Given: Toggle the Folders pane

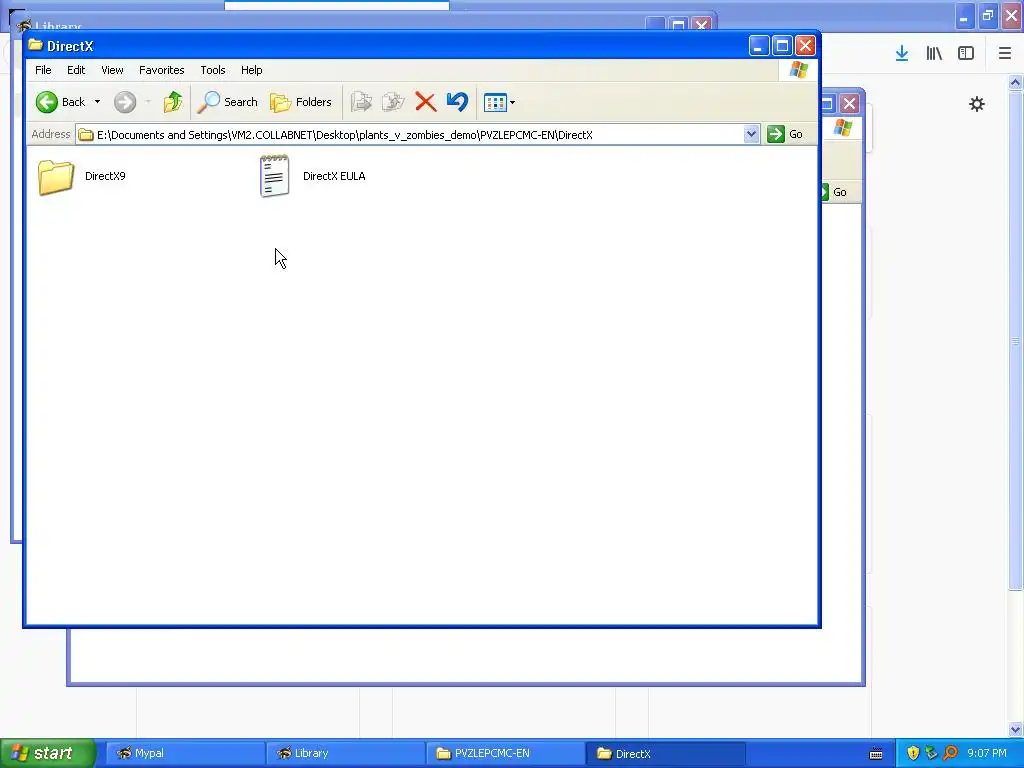Looking at the screenshot, I should 301,102.
